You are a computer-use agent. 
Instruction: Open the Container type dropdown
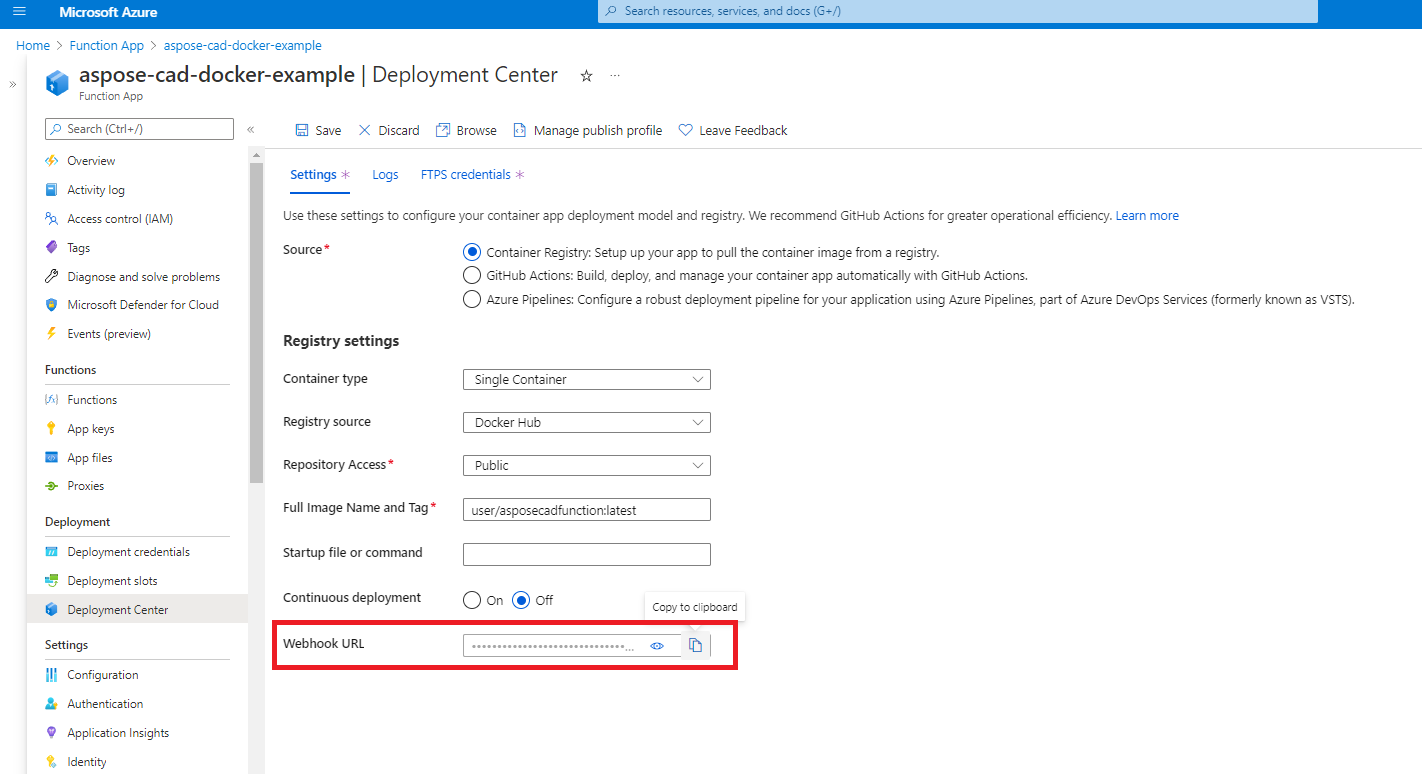pyautogui.click(x=587, y=380)
